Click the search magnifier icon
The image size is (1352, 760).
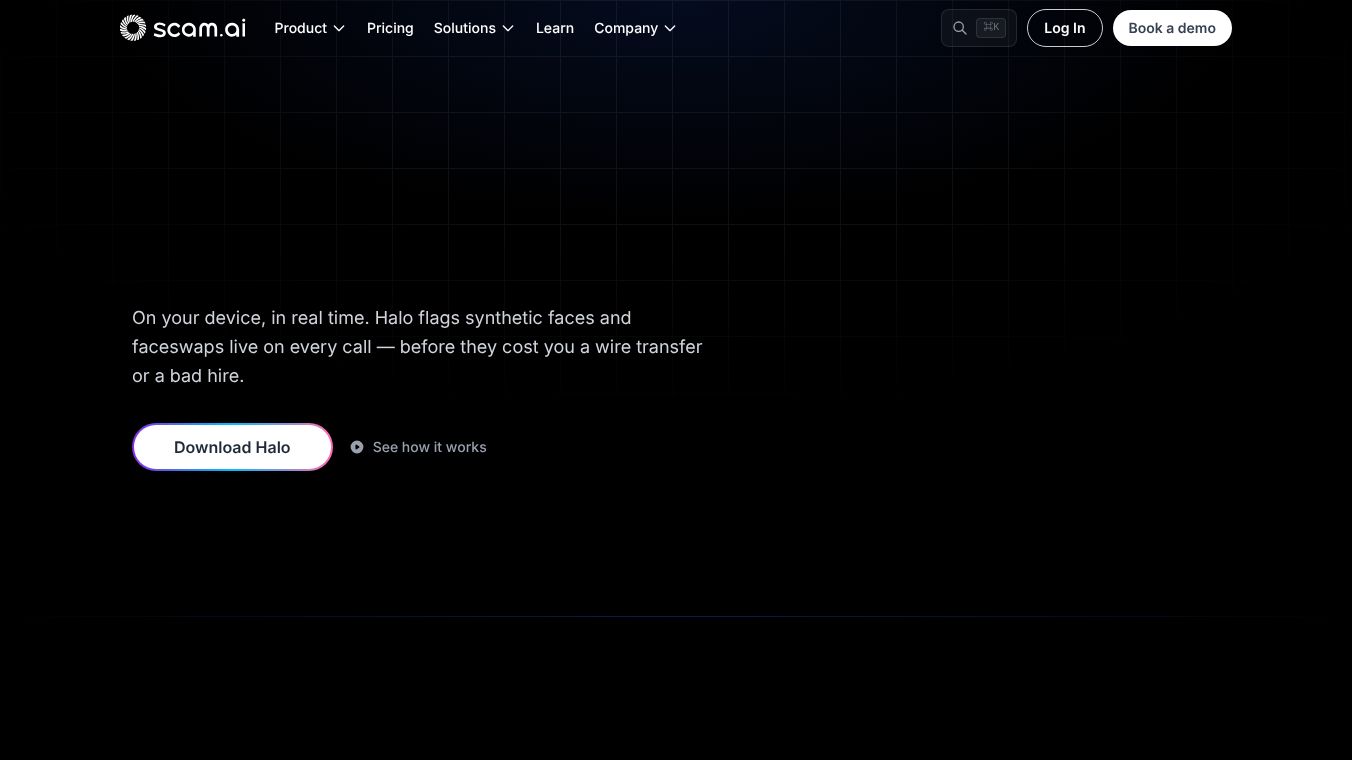[x=959, y=28]
